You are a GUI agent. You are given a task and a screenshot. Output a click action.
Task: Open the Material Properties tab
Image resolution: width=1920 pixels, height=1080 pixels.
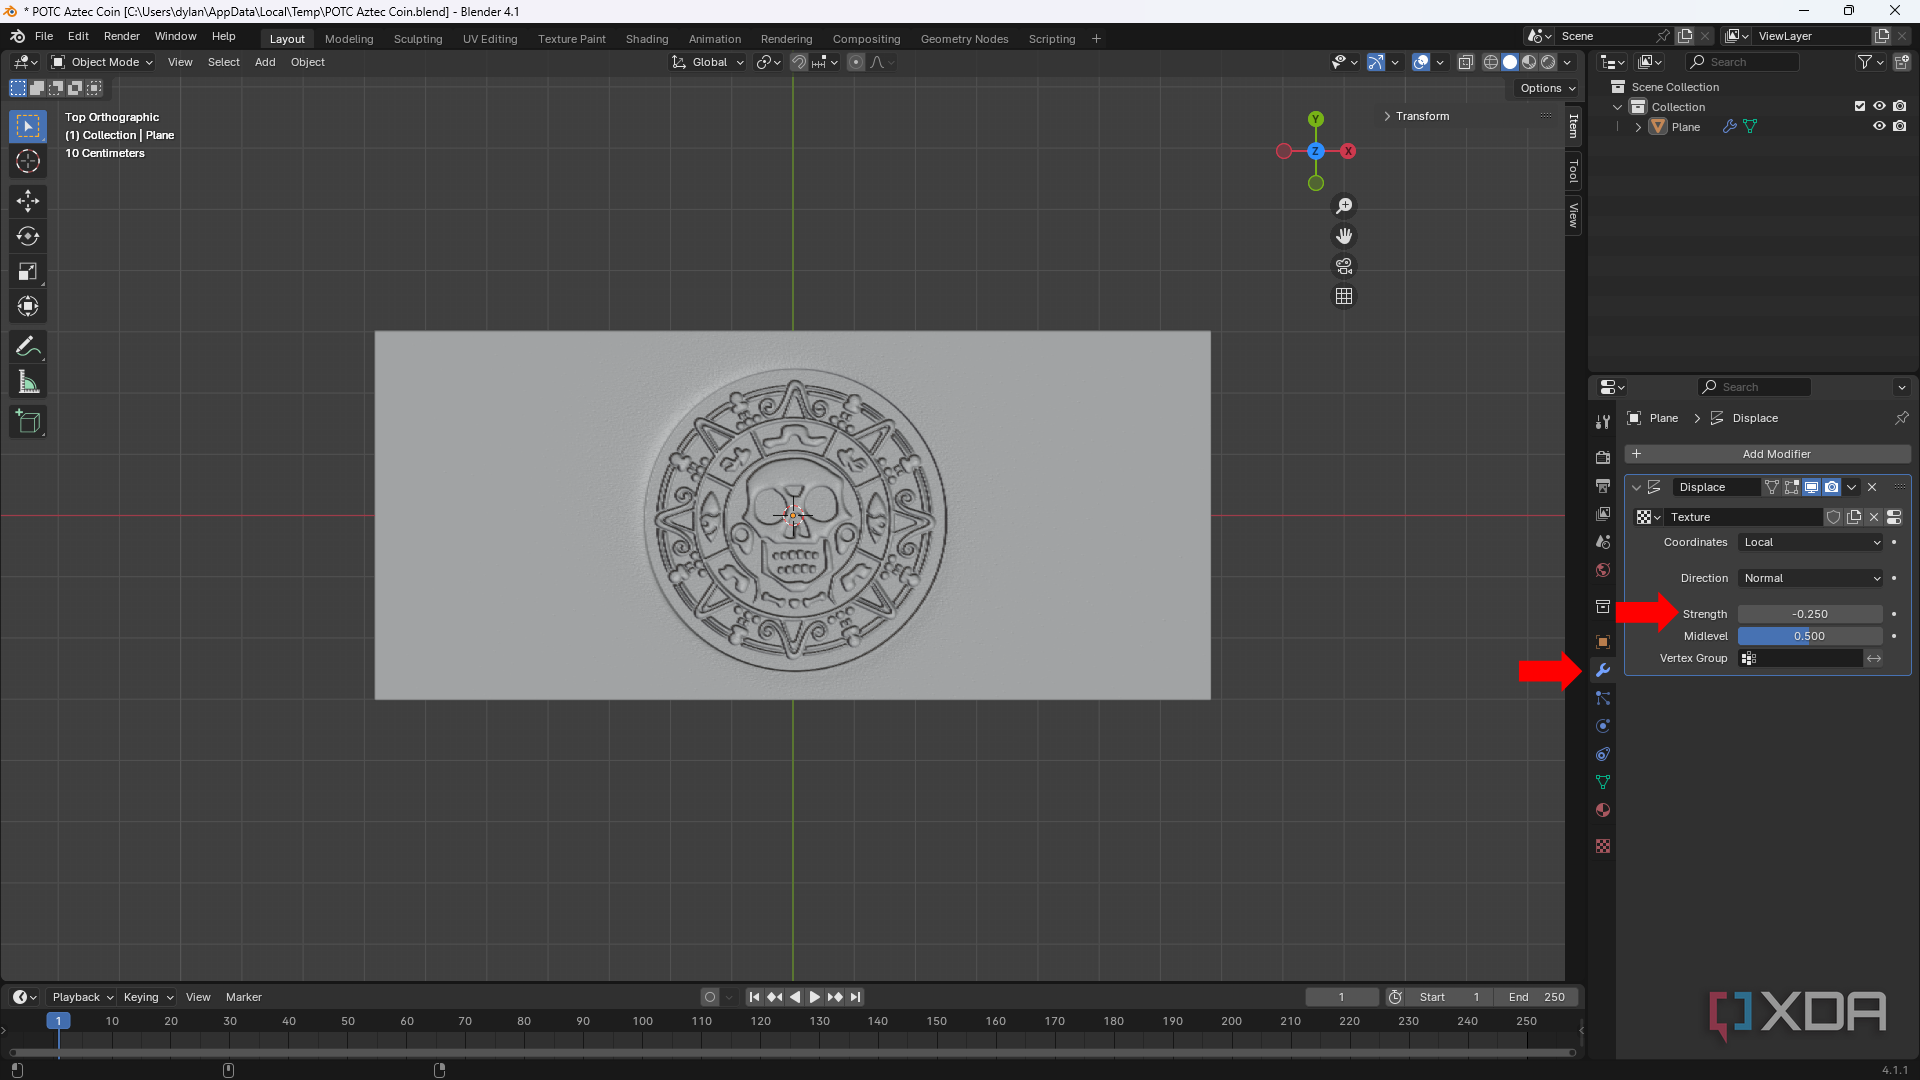pyautogui.click(x=1603, y=810)
